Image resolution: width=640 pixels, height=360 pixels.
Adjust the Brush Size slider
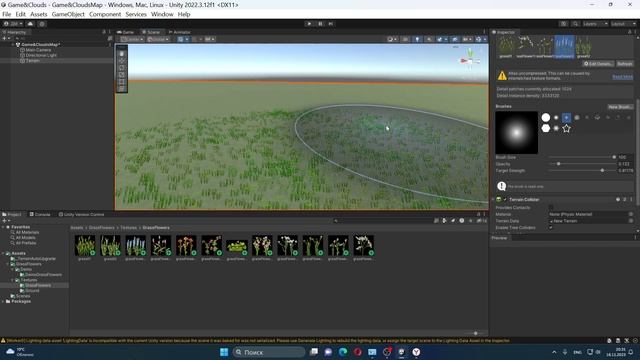pos(582,157)
